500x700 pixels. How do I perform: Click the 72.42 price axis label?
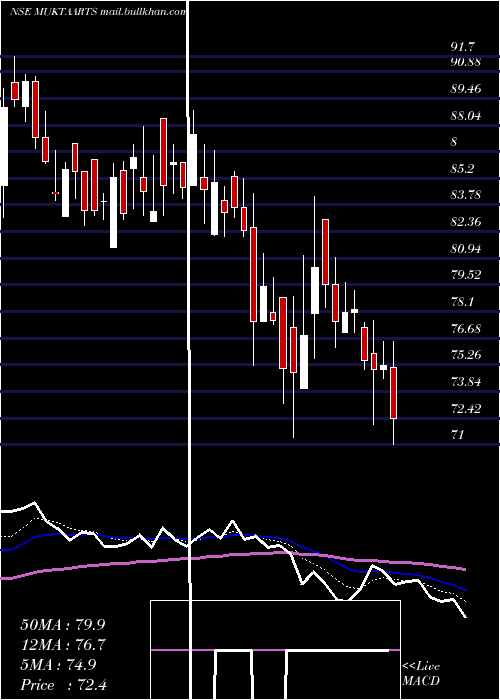[x=466, y=408]
